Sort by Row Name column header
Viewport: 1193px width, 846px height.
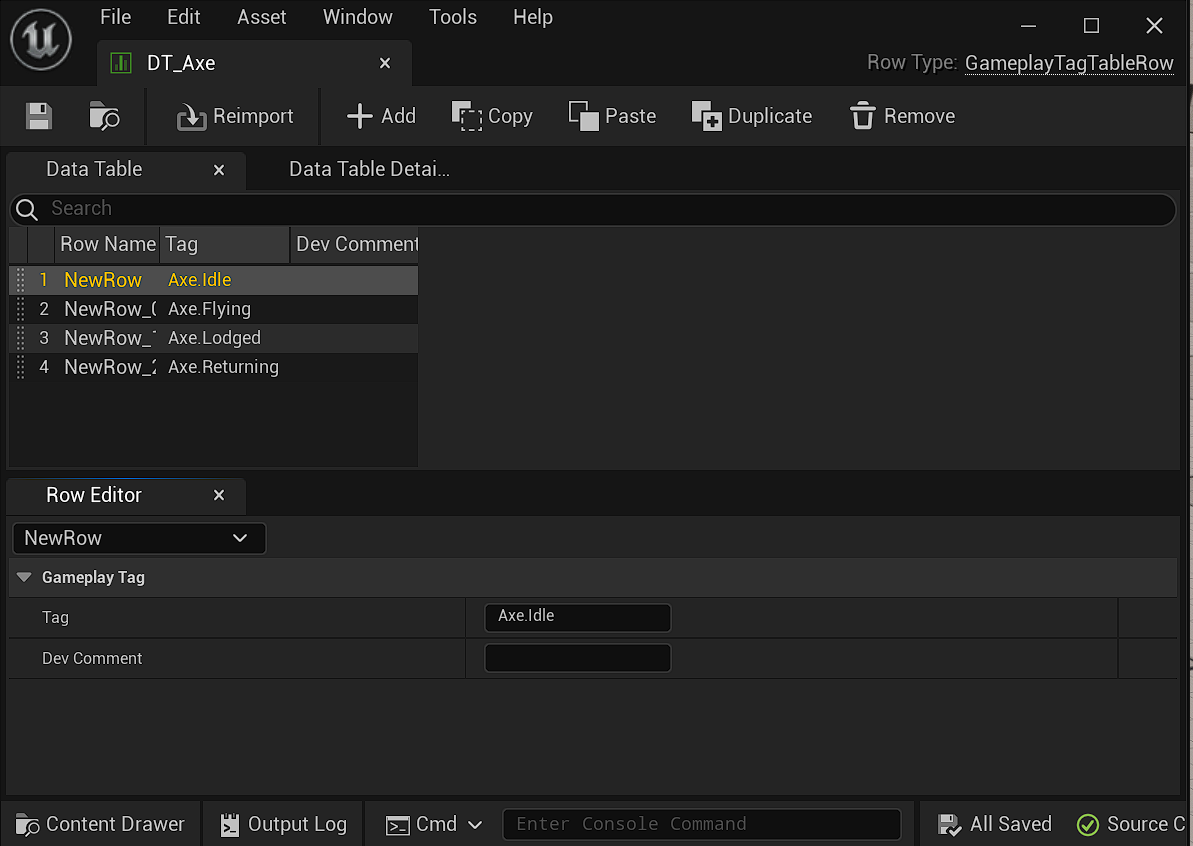[107, 244]
